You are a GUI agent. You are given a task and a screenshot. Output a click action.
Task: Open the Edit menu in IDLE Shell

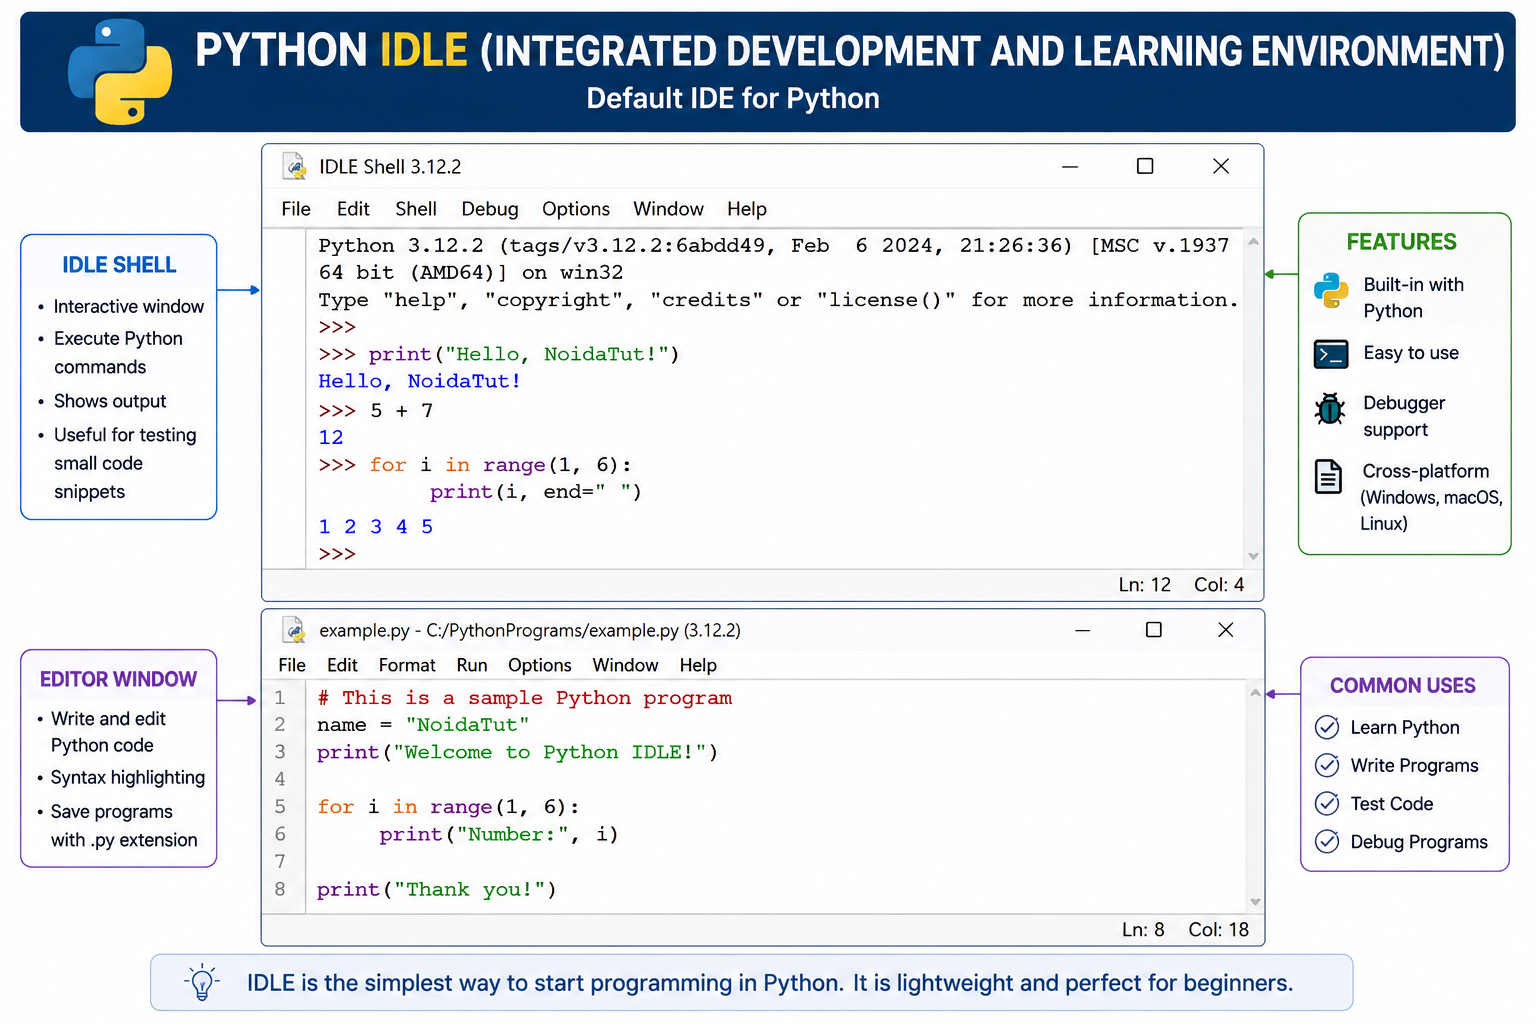click(x=353, y=209)
